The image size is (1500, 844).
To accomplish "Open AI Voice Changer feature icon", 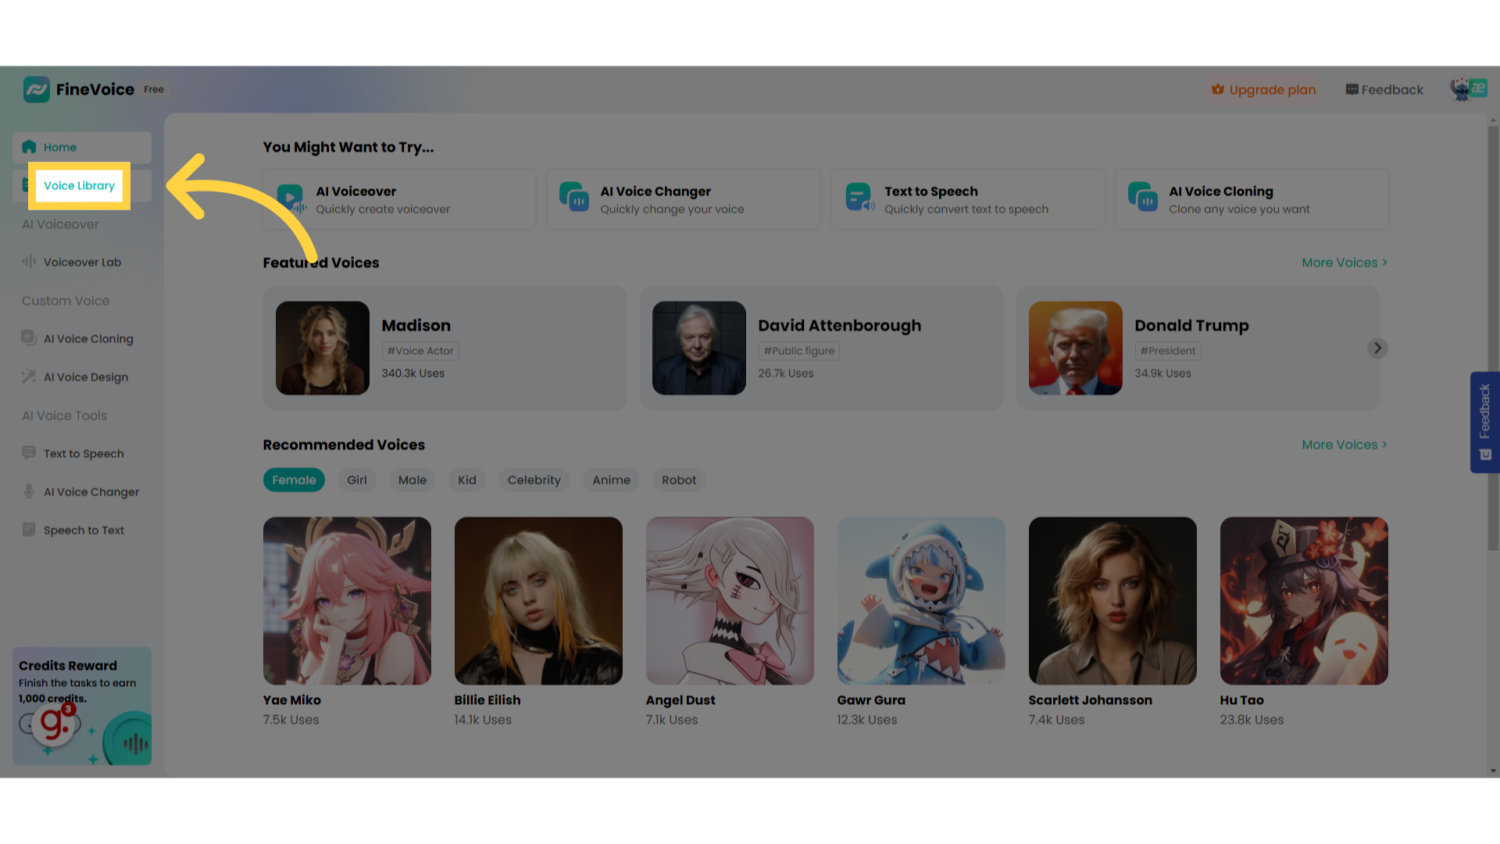I will click(574, 197).
